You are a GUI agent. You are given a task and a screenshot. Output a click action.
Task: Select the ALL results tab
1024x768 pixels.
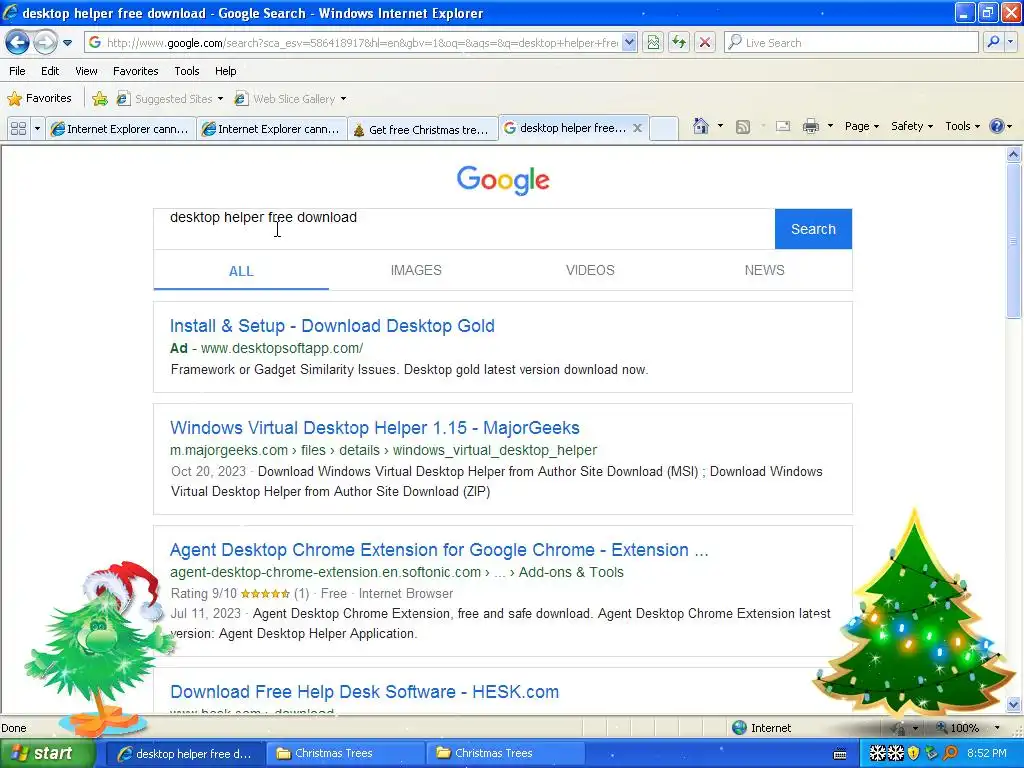pyautogui.click(x=241, y=271)
